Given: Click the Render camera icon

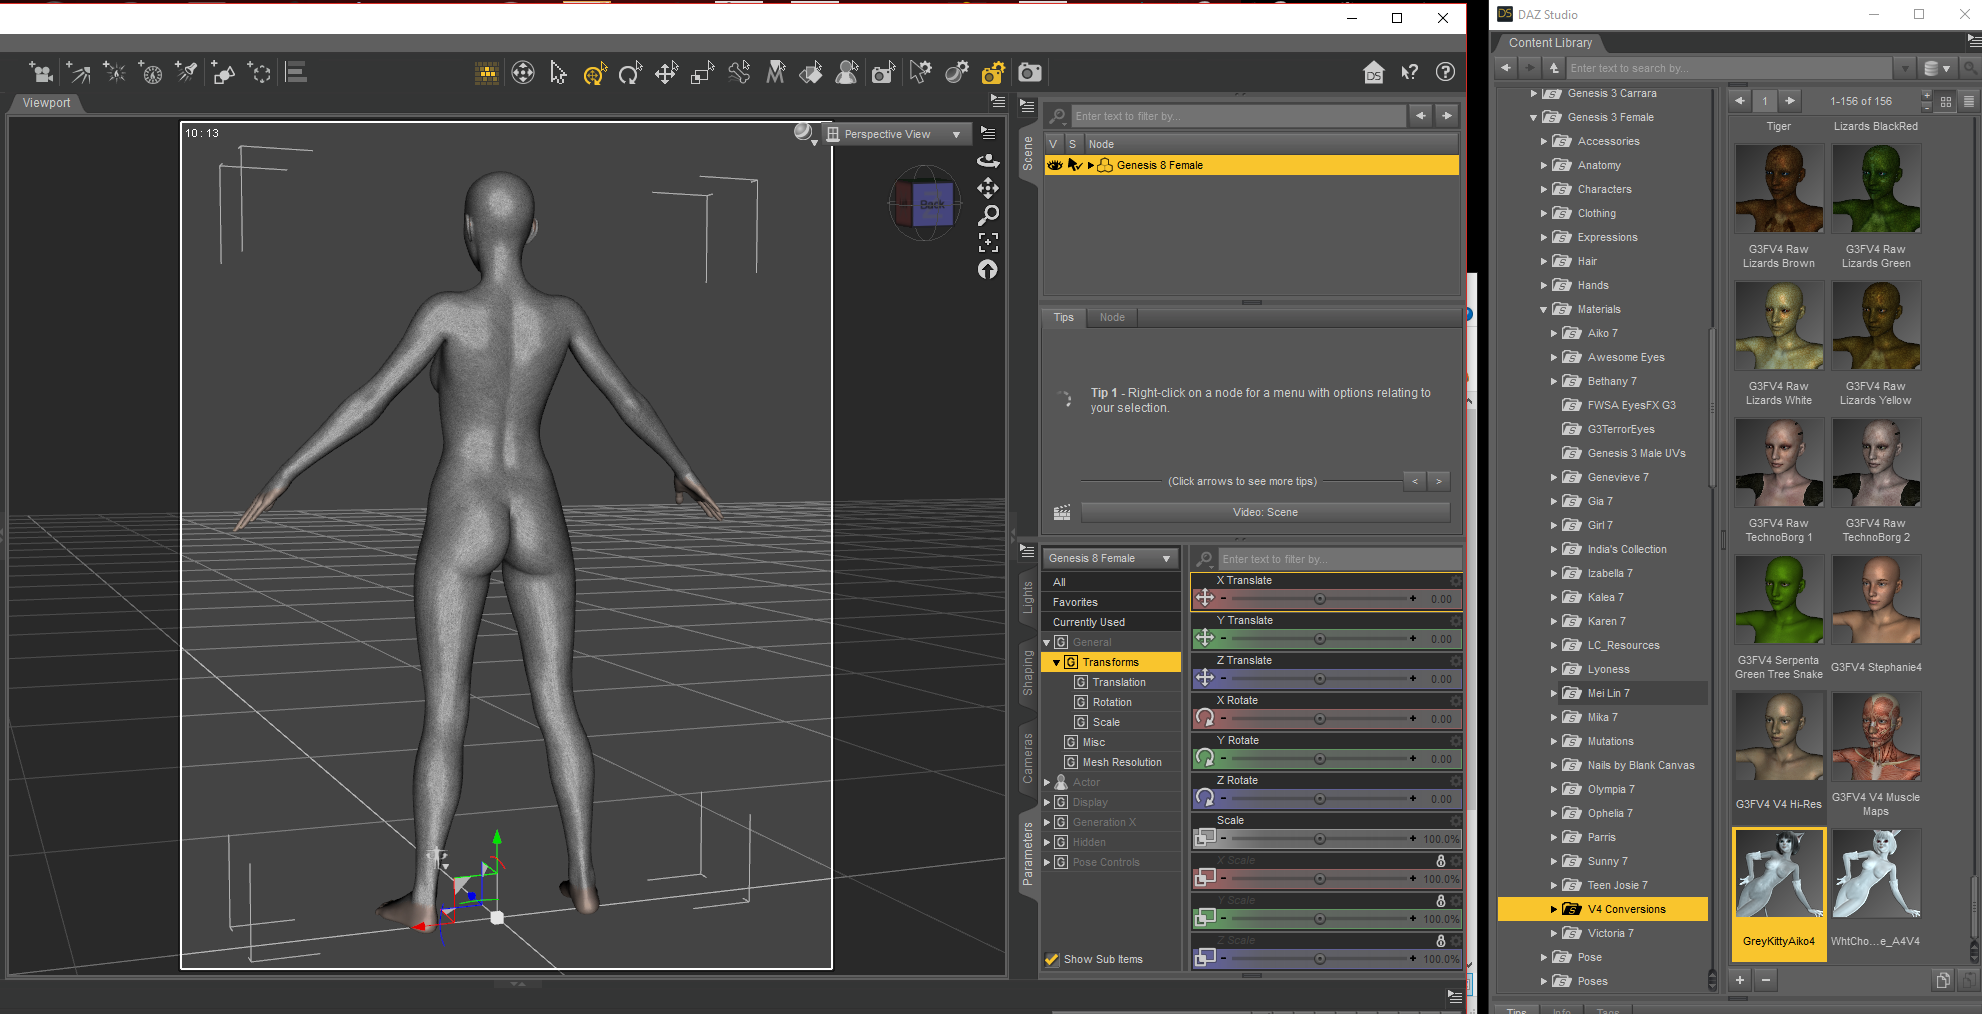Looking at the screenshot, I should click(x=1030, y=72).
